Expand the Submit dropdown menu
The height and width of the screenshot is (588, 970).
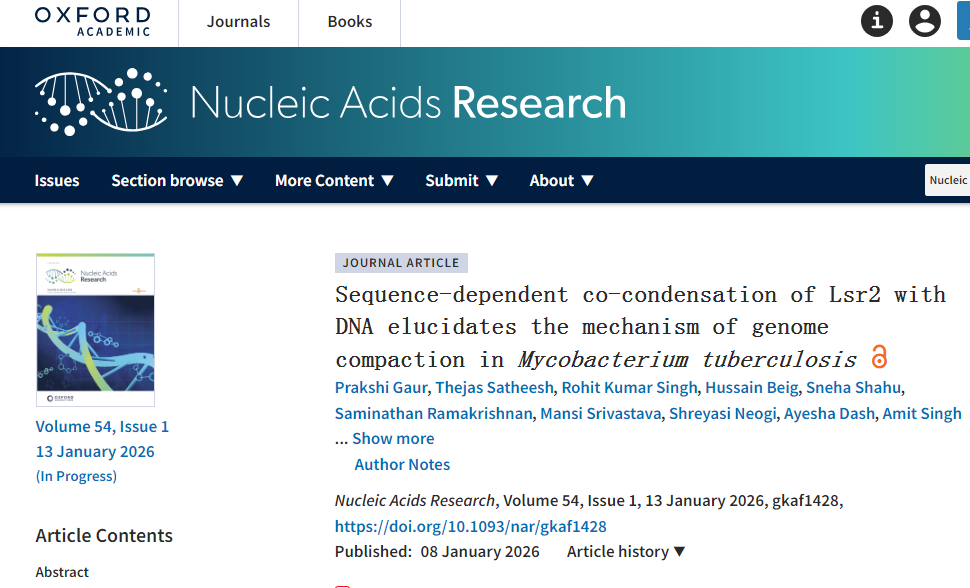pos(462,180)
